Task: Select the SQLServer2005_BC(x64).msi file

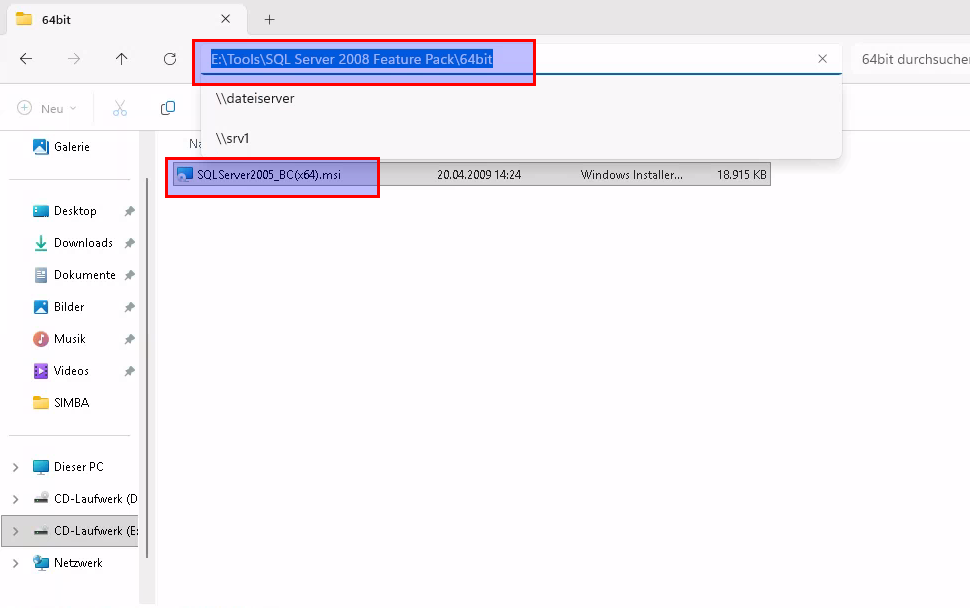Action: [x=268, y=174]
